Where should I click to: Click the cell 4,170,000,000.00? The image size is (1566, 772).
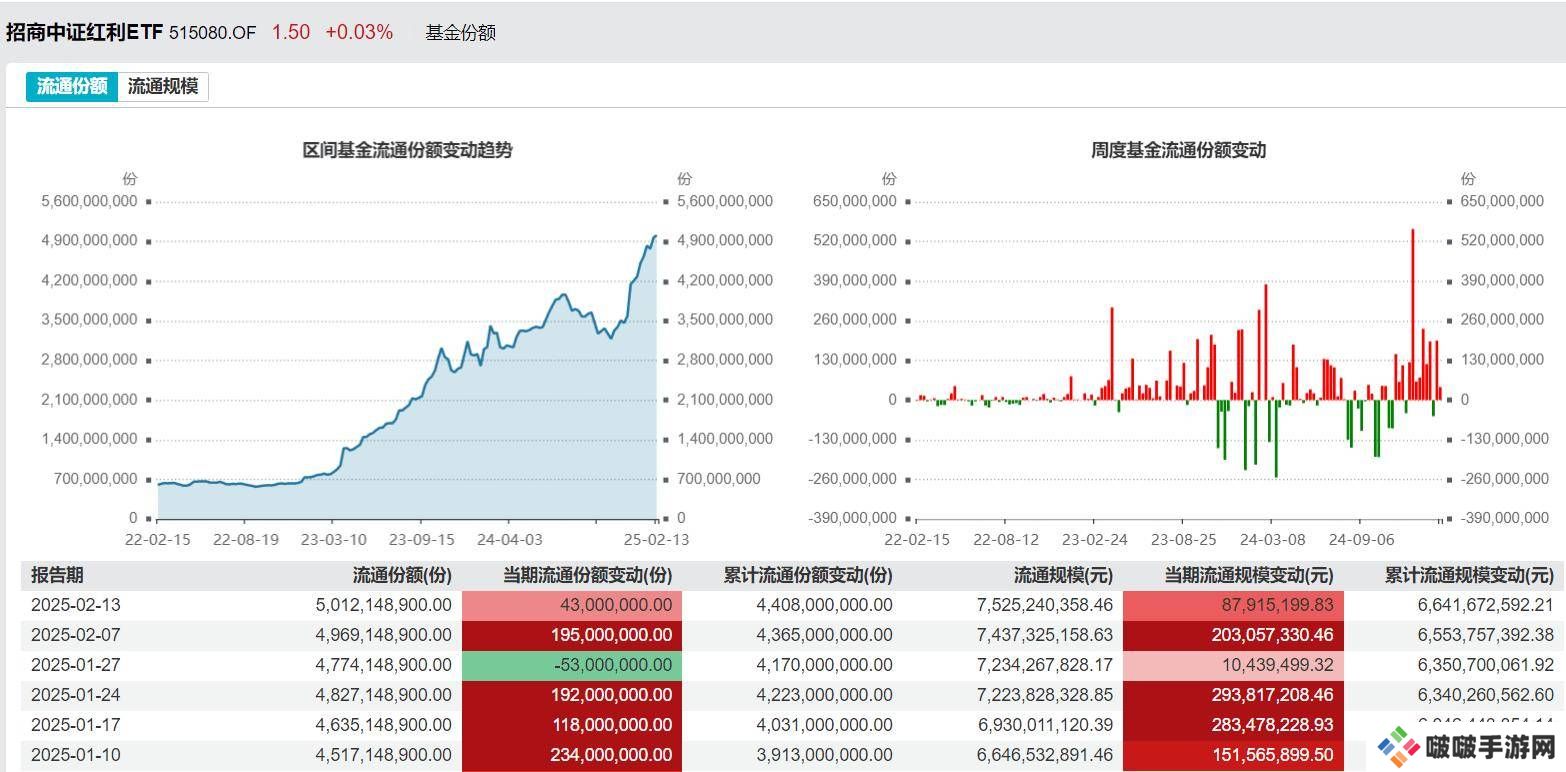[824, 665]
